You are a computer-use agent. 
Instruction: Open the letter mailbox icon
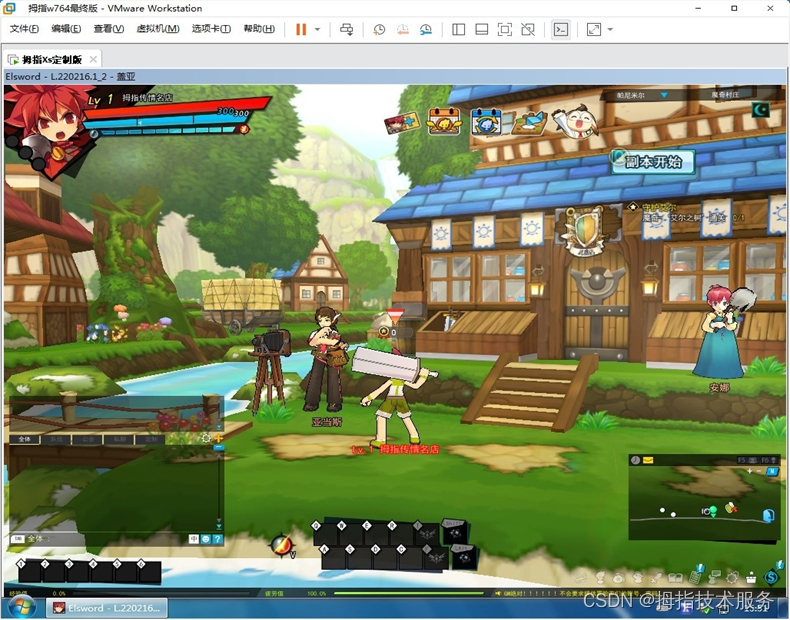529,123
